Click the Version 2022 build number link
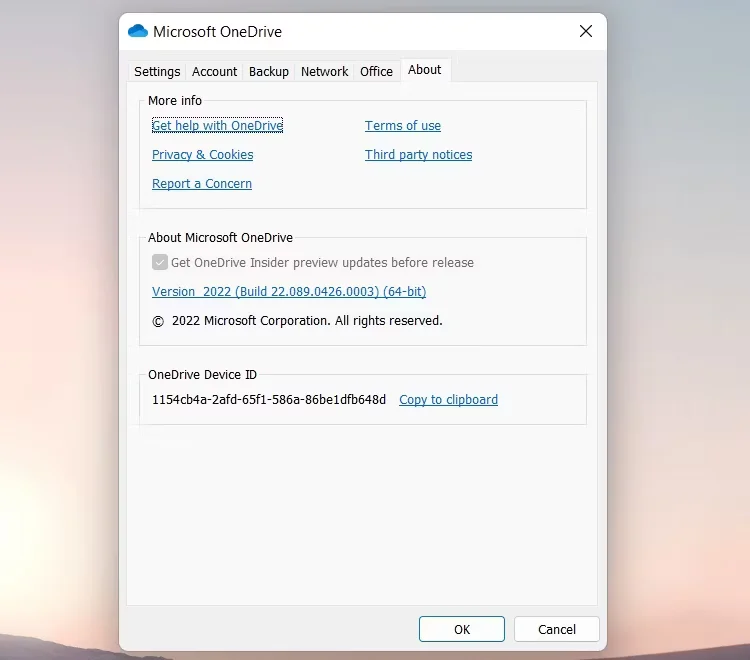 289,291
